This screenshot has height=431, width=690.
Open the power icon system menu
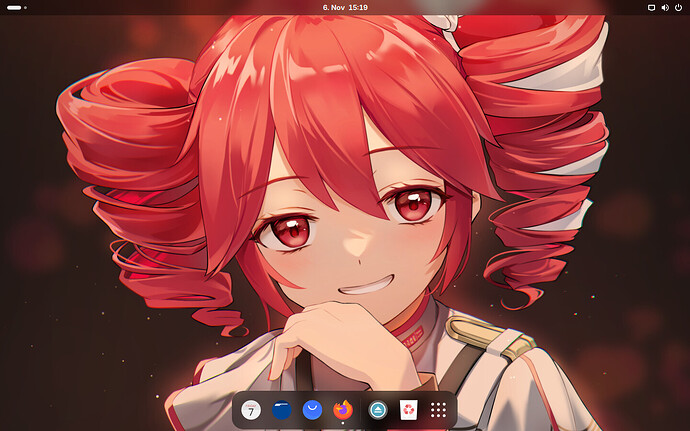click(679, 7)
